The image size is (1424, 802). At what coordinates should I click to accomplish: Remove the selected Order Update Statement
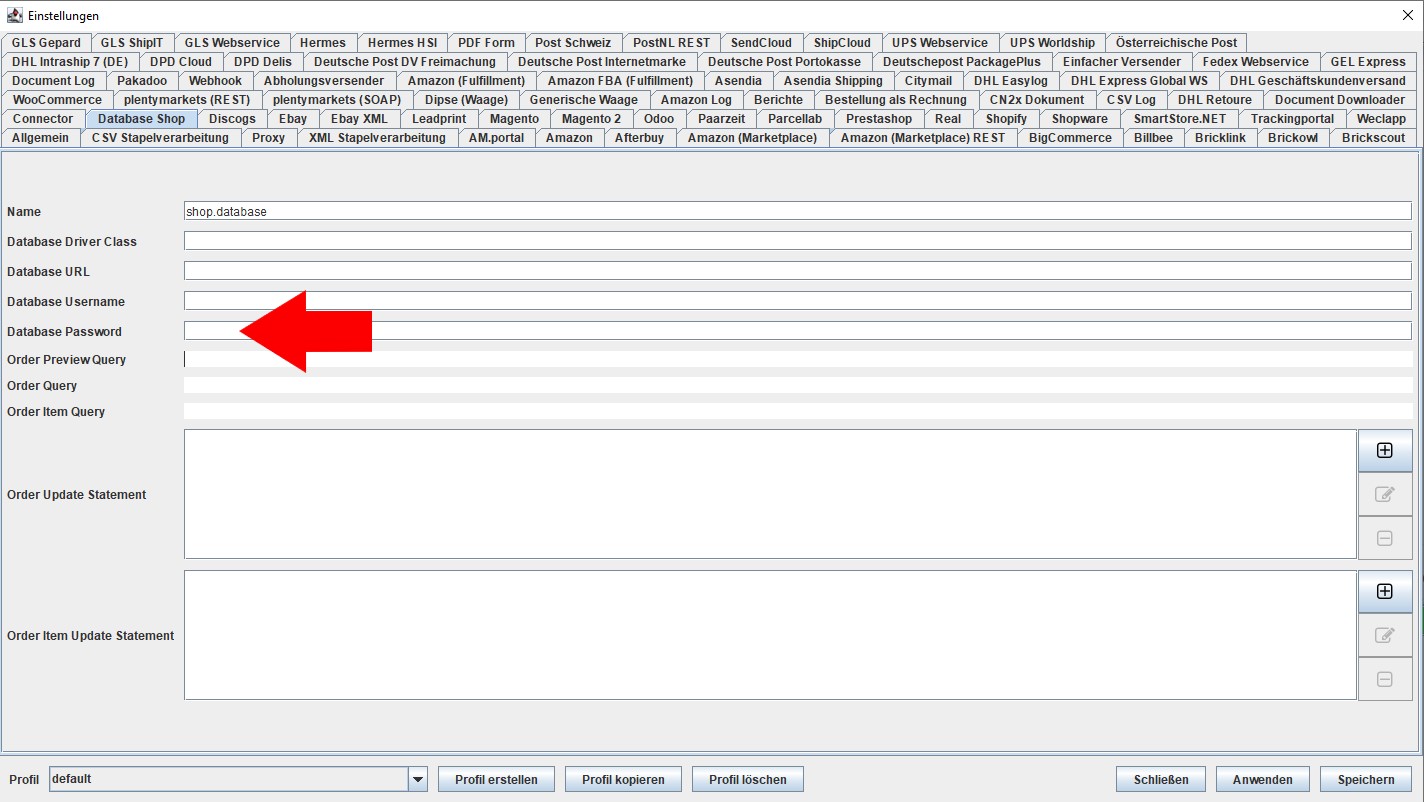[x=1384, y=538]
